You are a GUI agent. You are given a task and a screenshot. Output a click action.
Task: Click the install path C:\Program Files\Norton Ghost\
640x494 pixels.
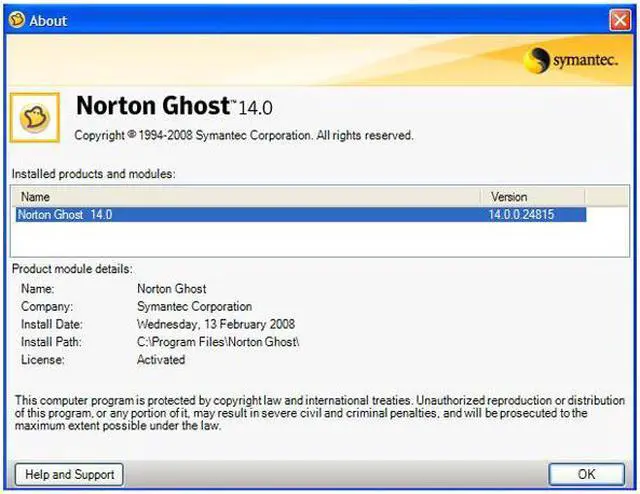click(218, 342)
